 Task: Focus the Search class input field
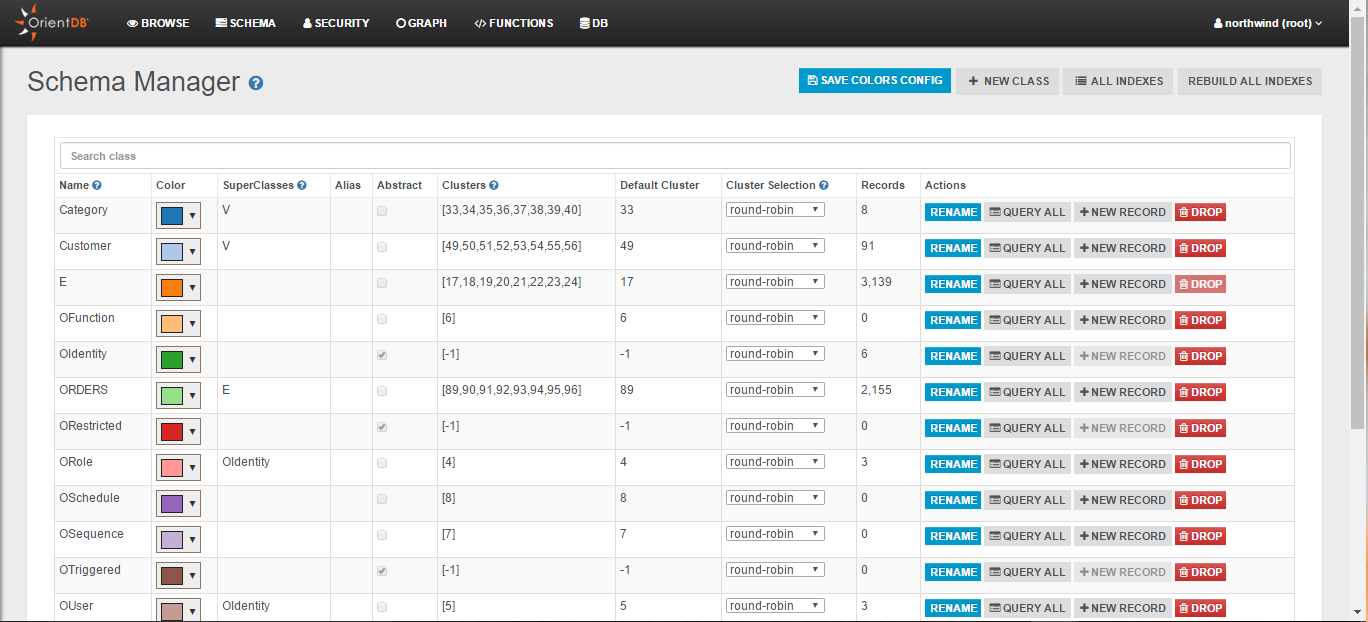pos(675,156)
